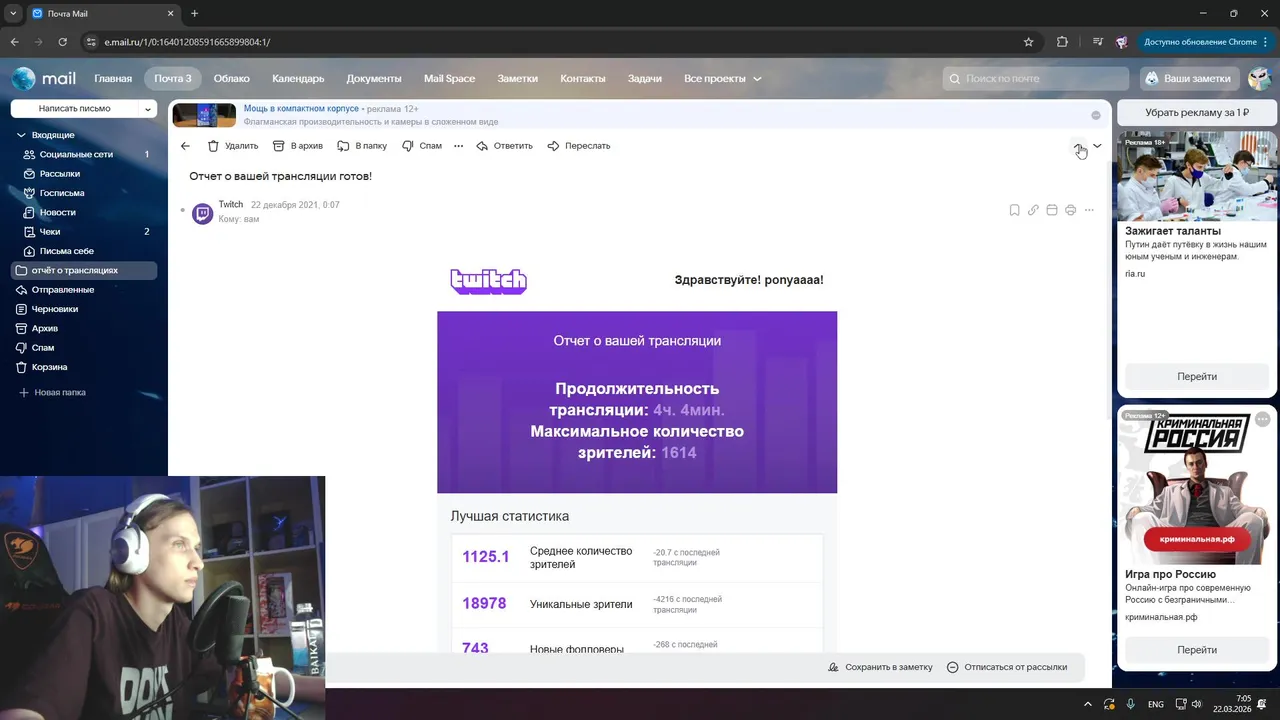Image resolution: width=1280 pixels, height=720 pixels.
Task: Open the Чеки folder
Action: point(84,232)
